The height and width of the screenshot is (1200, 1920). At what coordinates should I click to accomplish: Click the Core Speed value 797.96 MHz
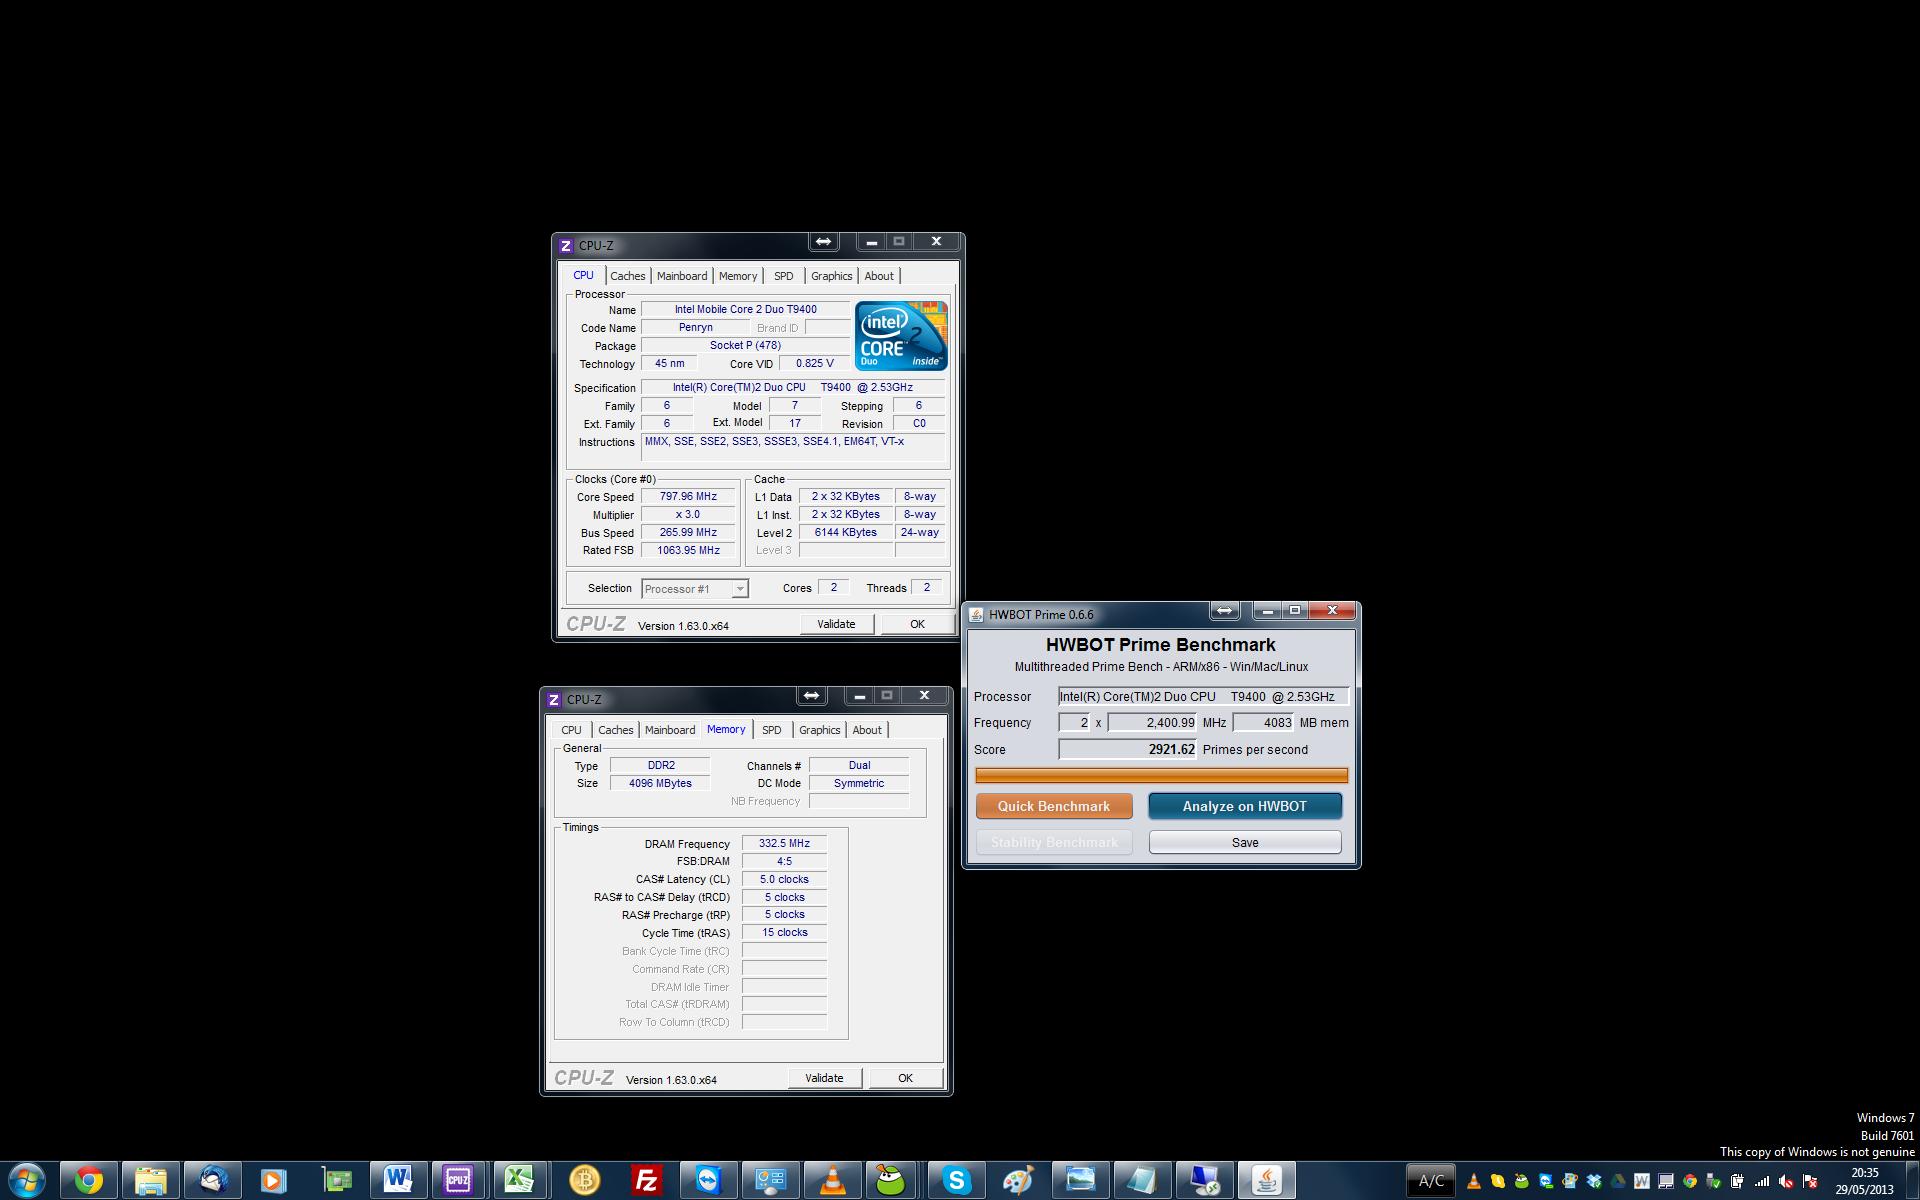coord(688,496)
